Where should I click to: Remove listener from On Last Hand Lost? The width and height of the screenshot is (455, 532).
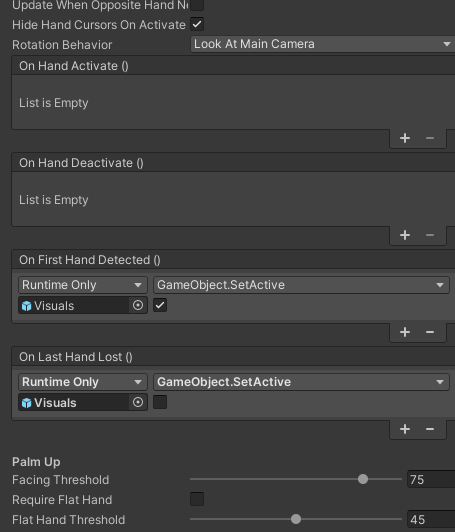point(430,429)
